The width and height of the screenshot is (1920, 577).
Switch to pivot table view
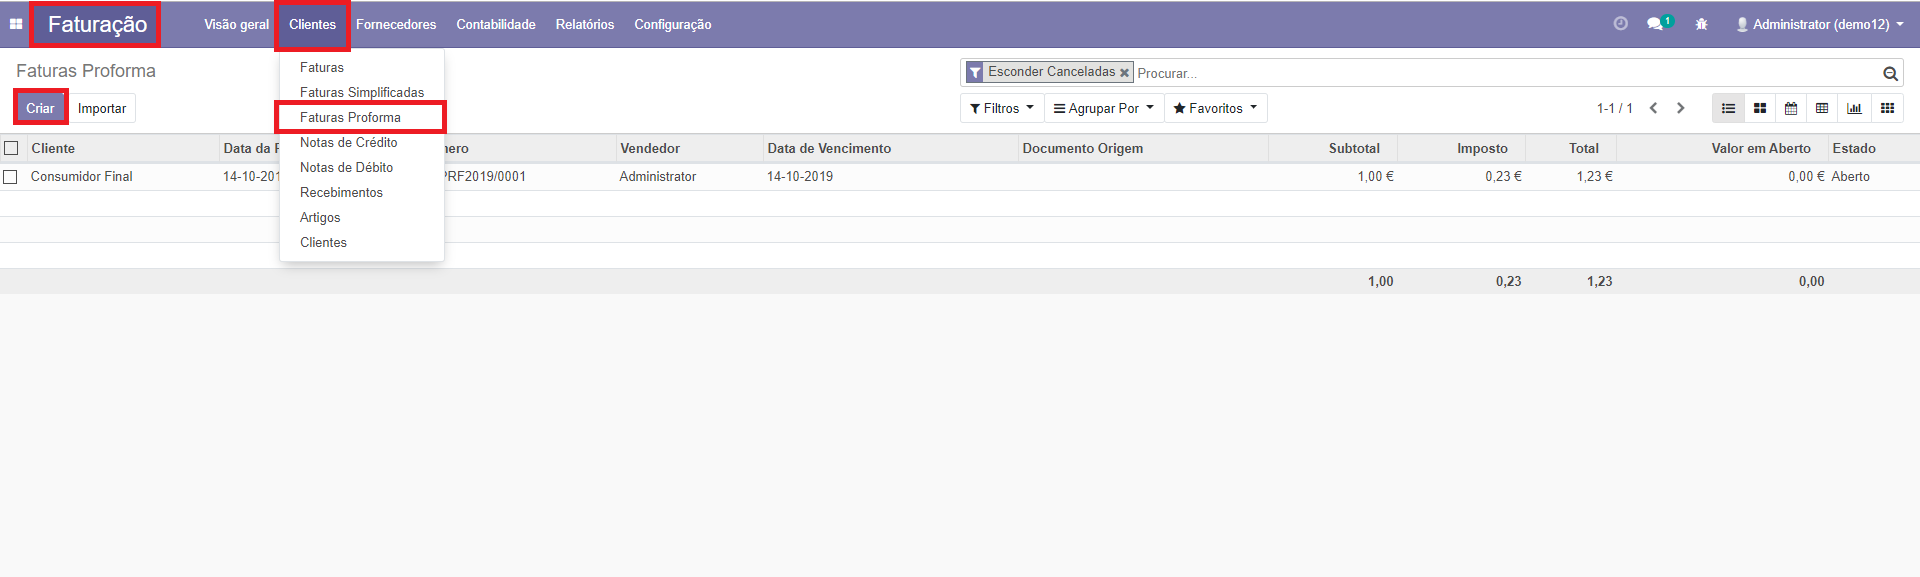click(x=1822, y=108)
